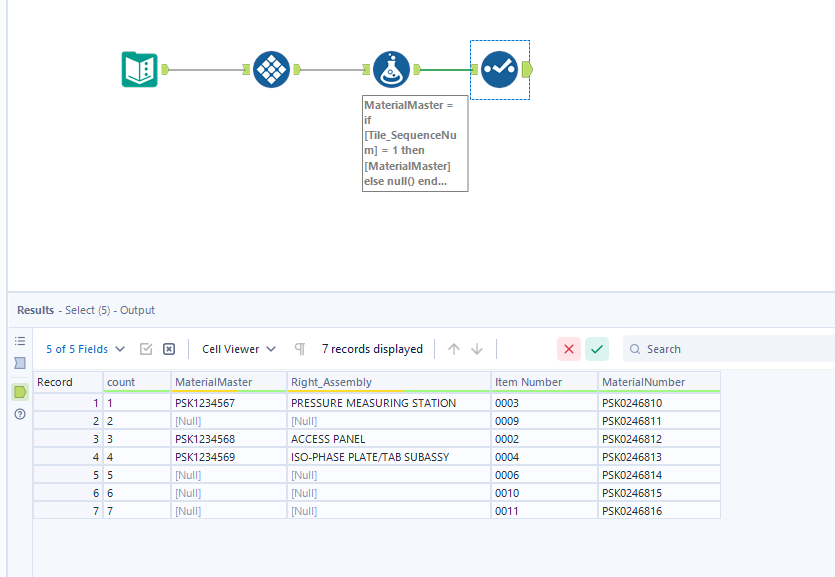Click the Right_Assembly column header
Screen dimensions: 835x577
point(389,382)
